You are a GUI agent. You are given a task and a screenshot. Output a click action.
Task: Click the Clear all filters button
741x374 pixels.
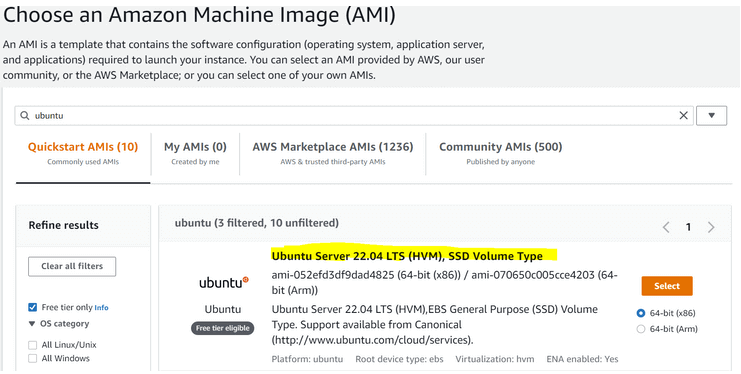[72, 266]
